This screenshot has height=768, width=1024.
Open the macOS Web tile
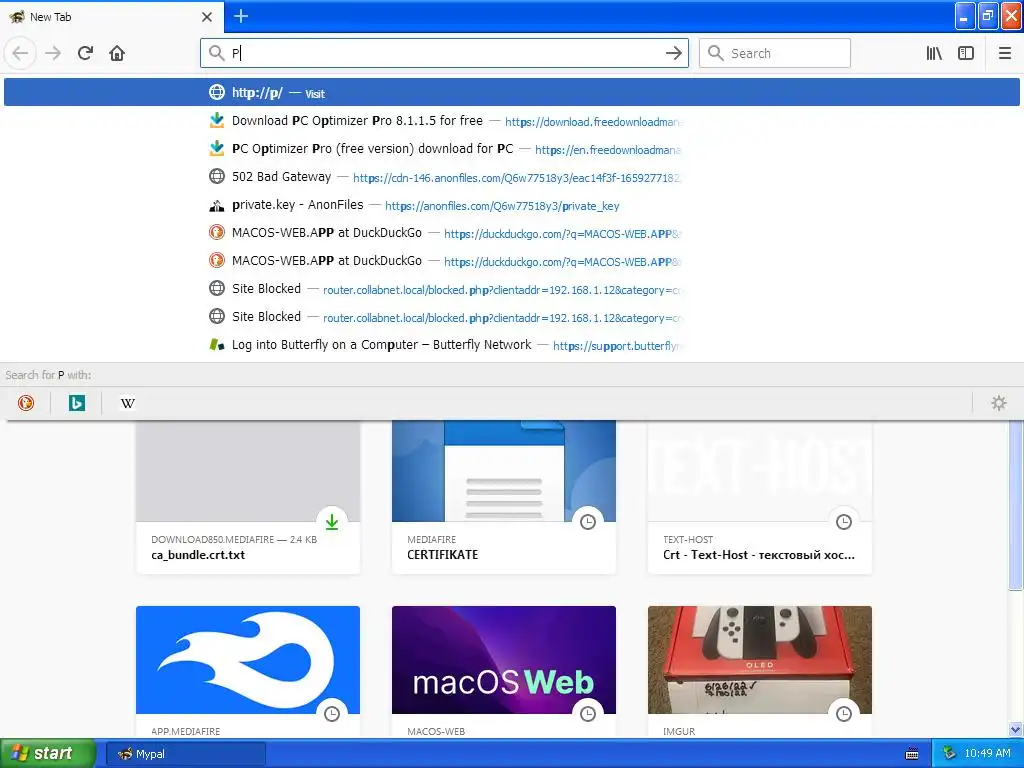coord(504,672)
